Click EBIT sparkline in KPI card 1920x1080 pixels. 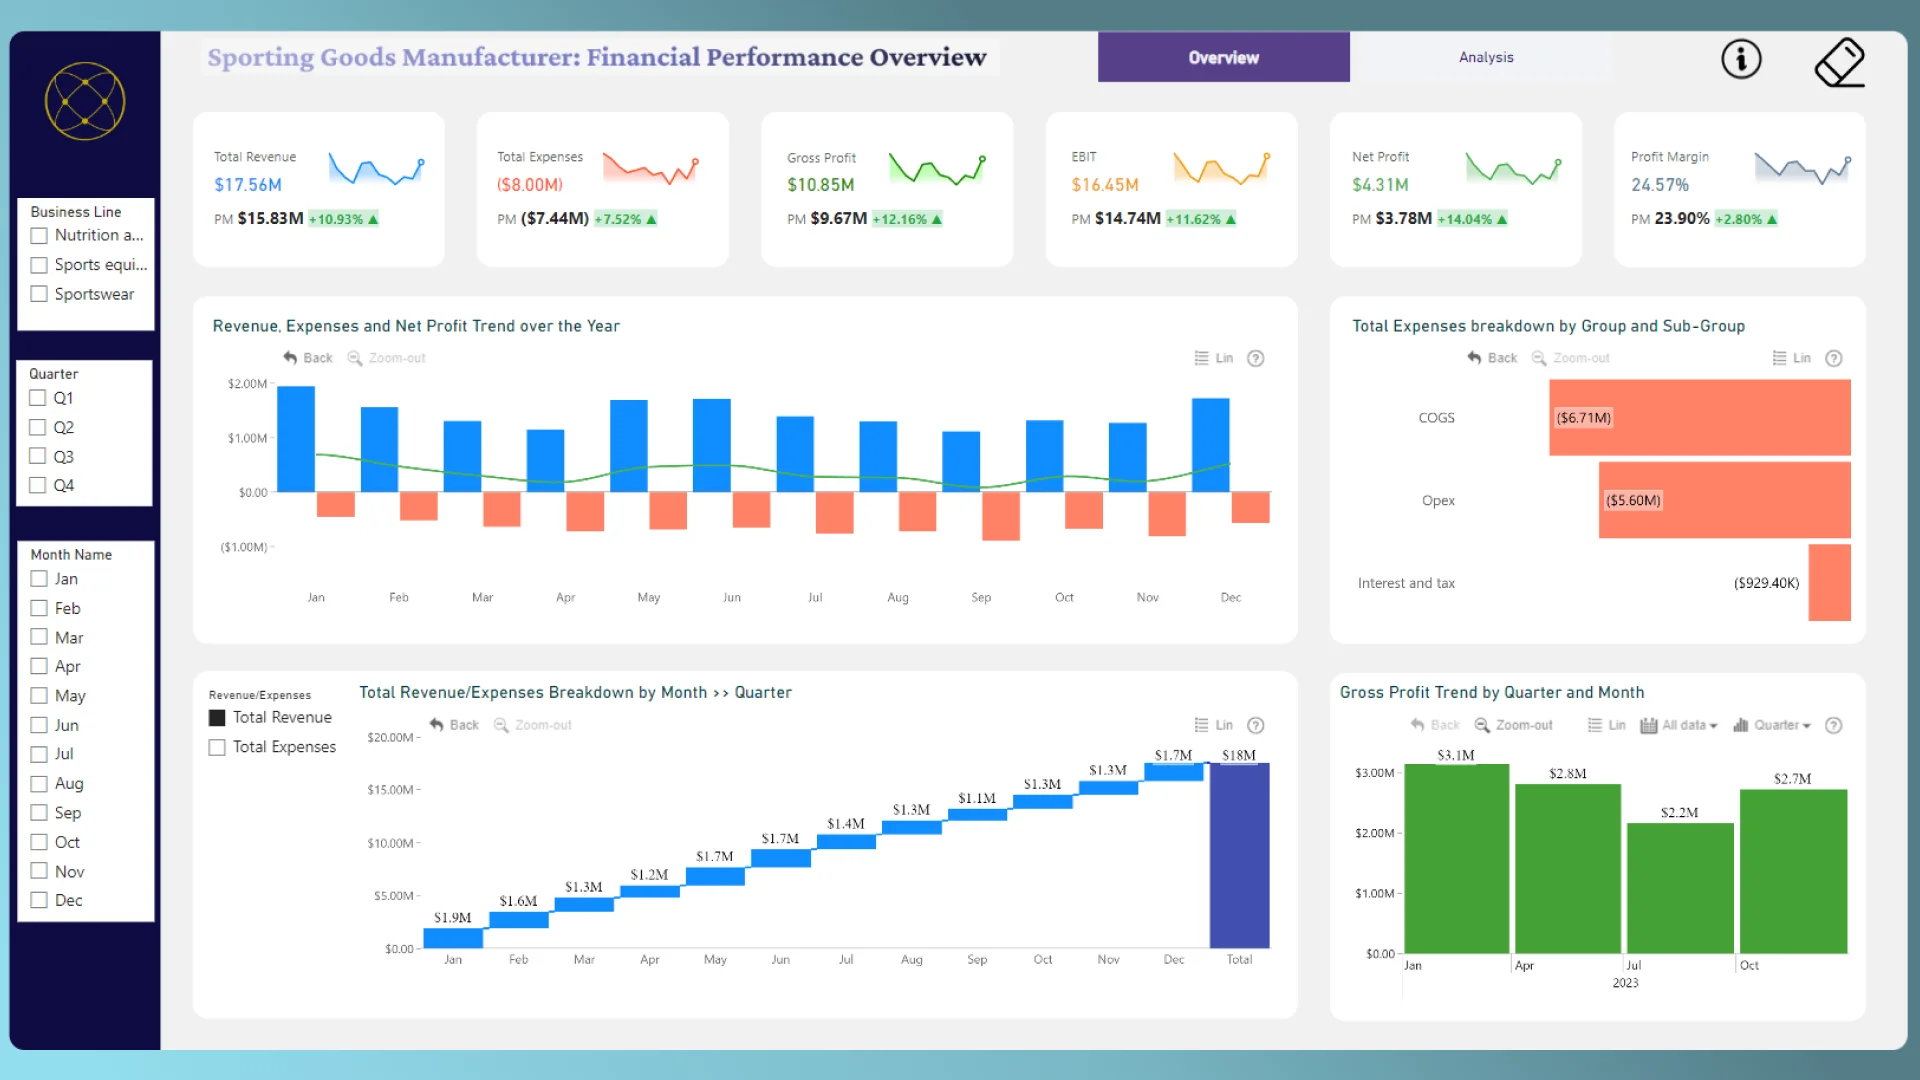pyautogui.click(x=1221, y=168)
